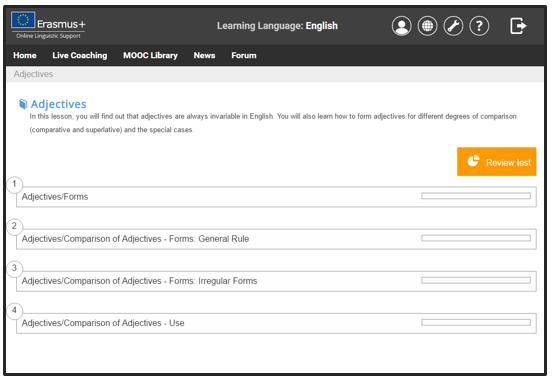The height and width of the screenshot is (386, 552).
Task: Open lesson Adjectives/Forms
Action: 276,197
